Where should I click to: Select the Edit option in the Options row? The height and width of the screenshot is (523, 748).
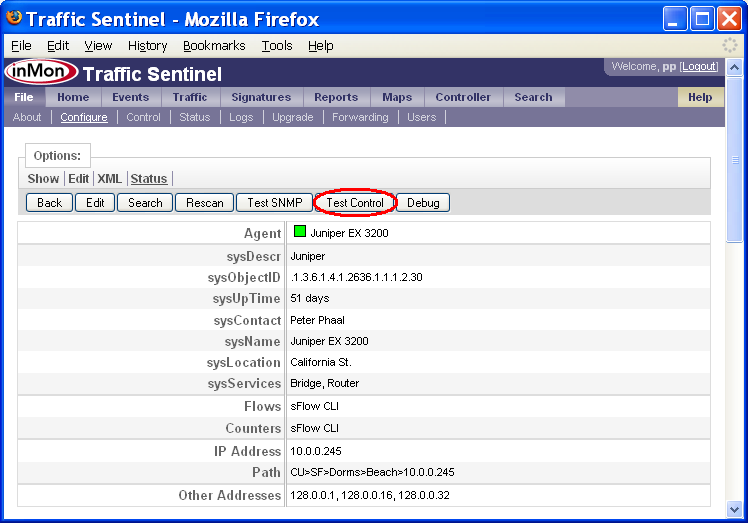point(79,179)
